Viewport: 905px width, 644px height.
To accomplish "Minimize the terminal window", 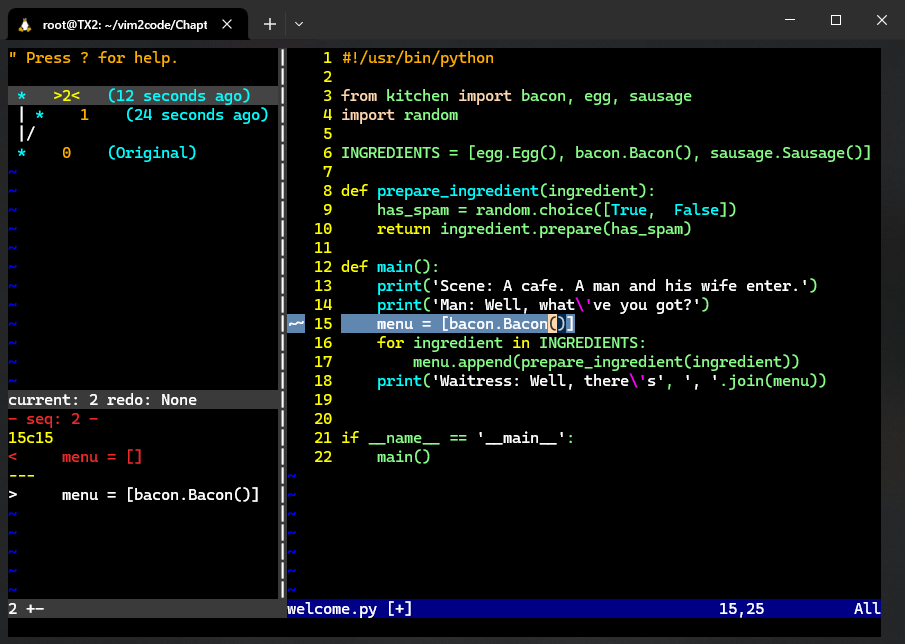I will [x=790, y=20].
